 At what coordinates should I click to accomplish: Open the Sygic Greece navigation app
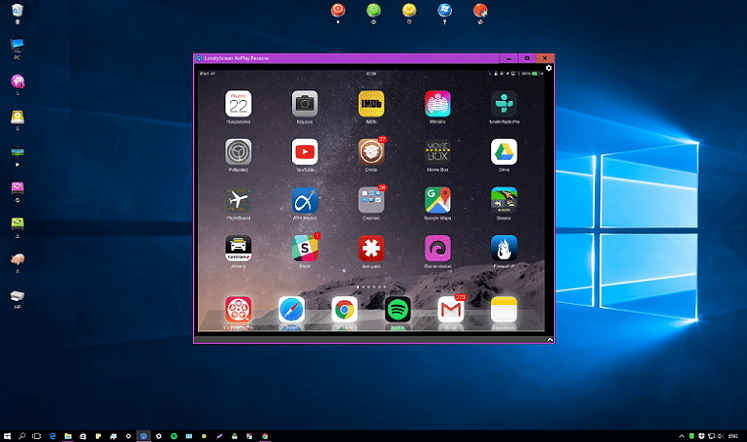point(504,200)
